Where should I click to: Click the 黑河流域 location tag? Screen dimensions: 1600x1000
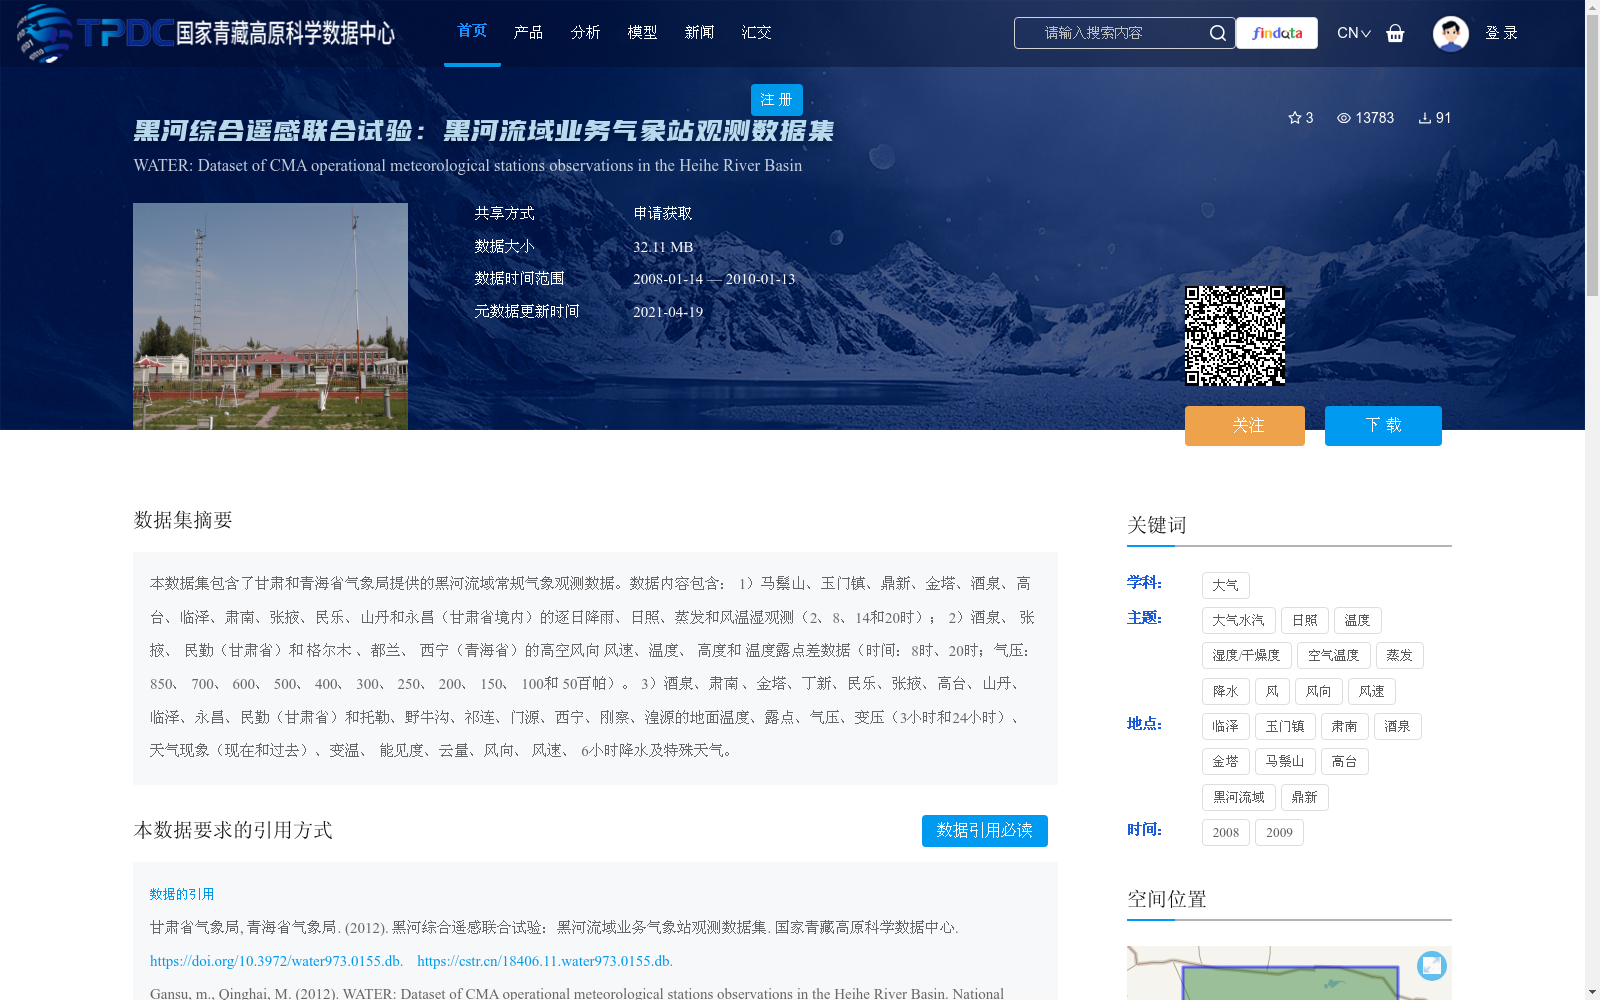click(x=1239, y=797)
